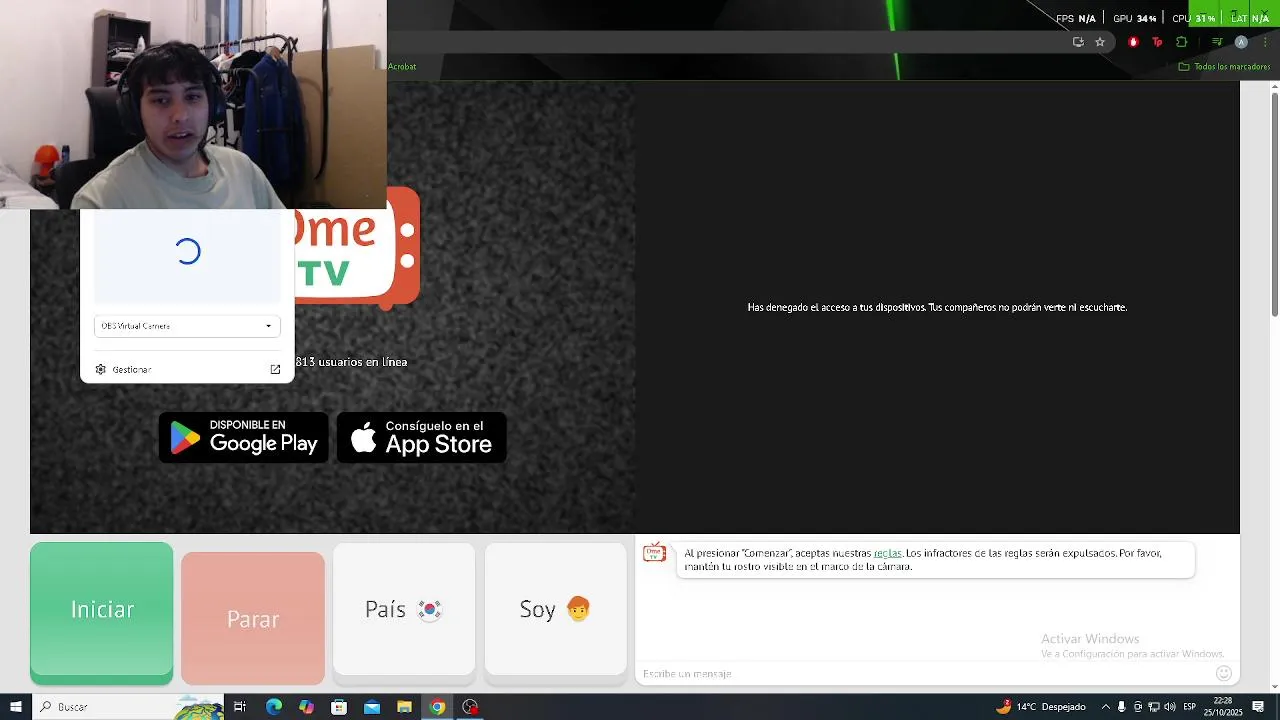The image size is (1280, 720).
Task: Click the Buscar taskbar search box
Action: pos(130,707)
